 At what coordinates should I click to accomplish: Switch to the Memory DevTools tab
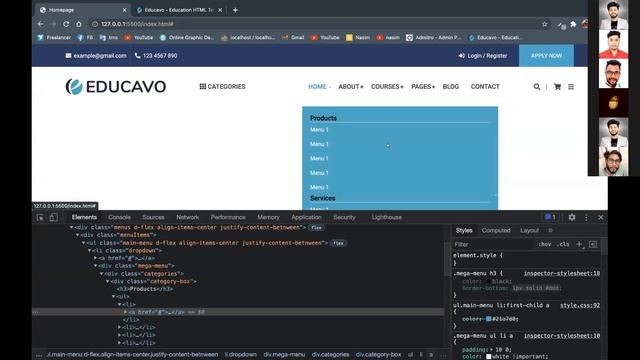pyautogui.click(x=269, y=217)
